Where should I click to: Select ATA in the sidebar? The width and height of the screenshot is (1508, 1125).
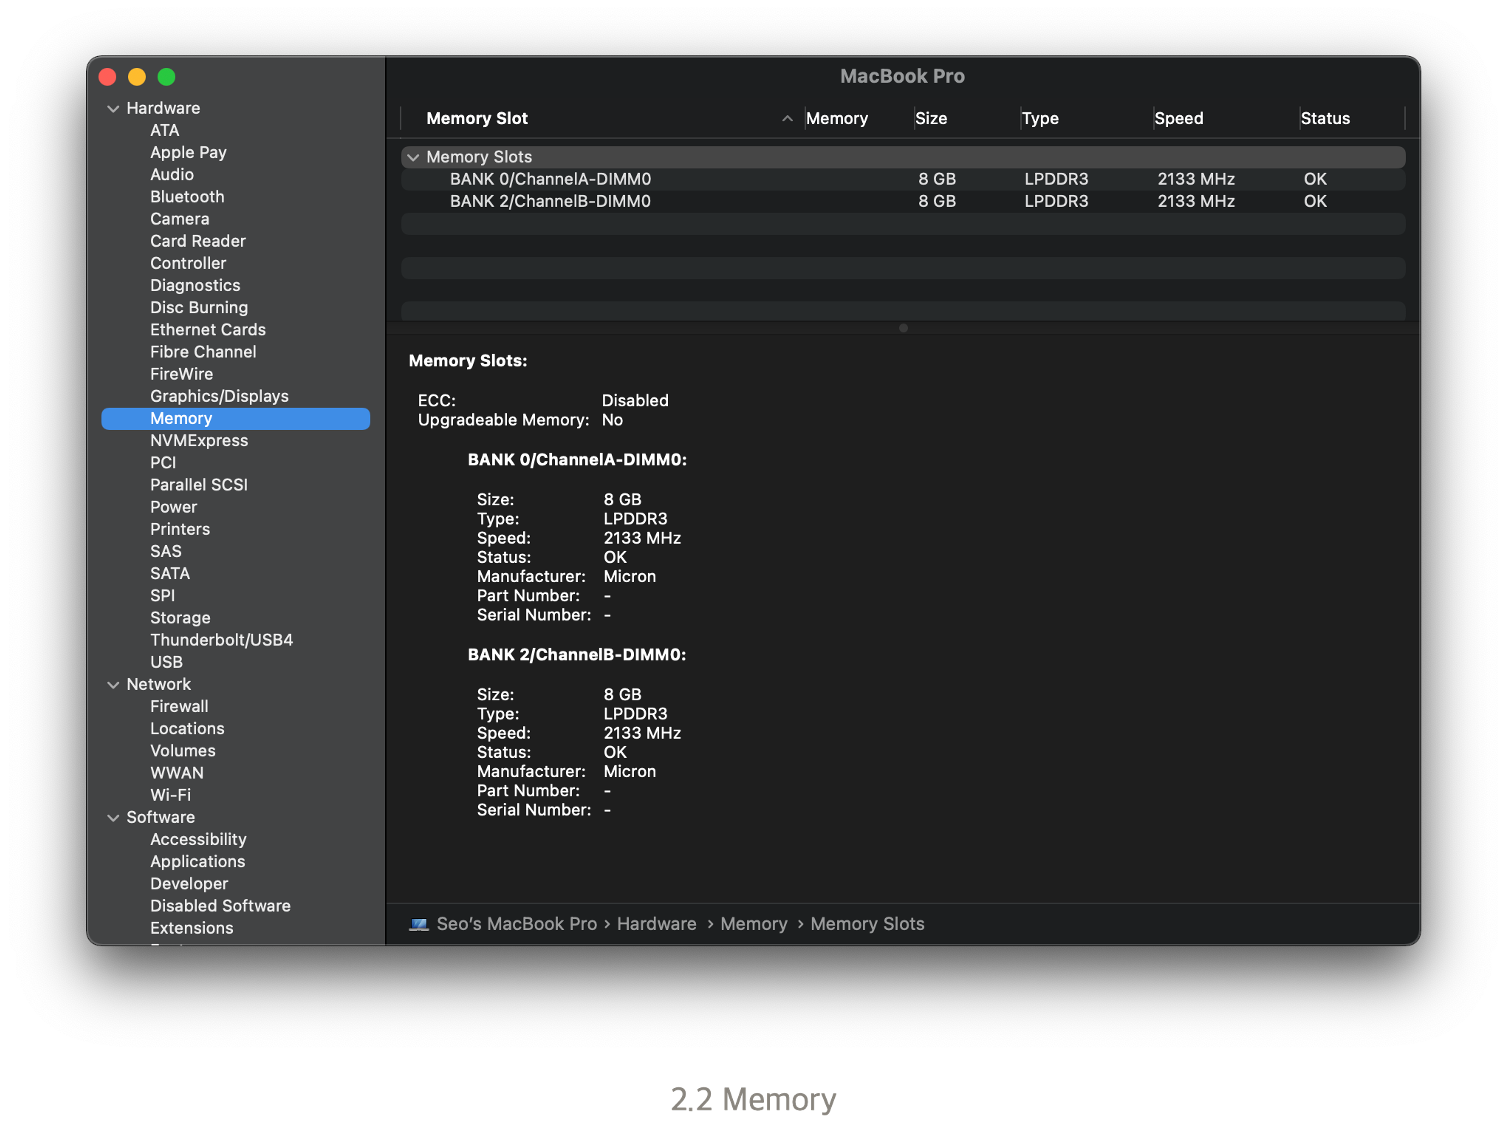coord(165,131)
